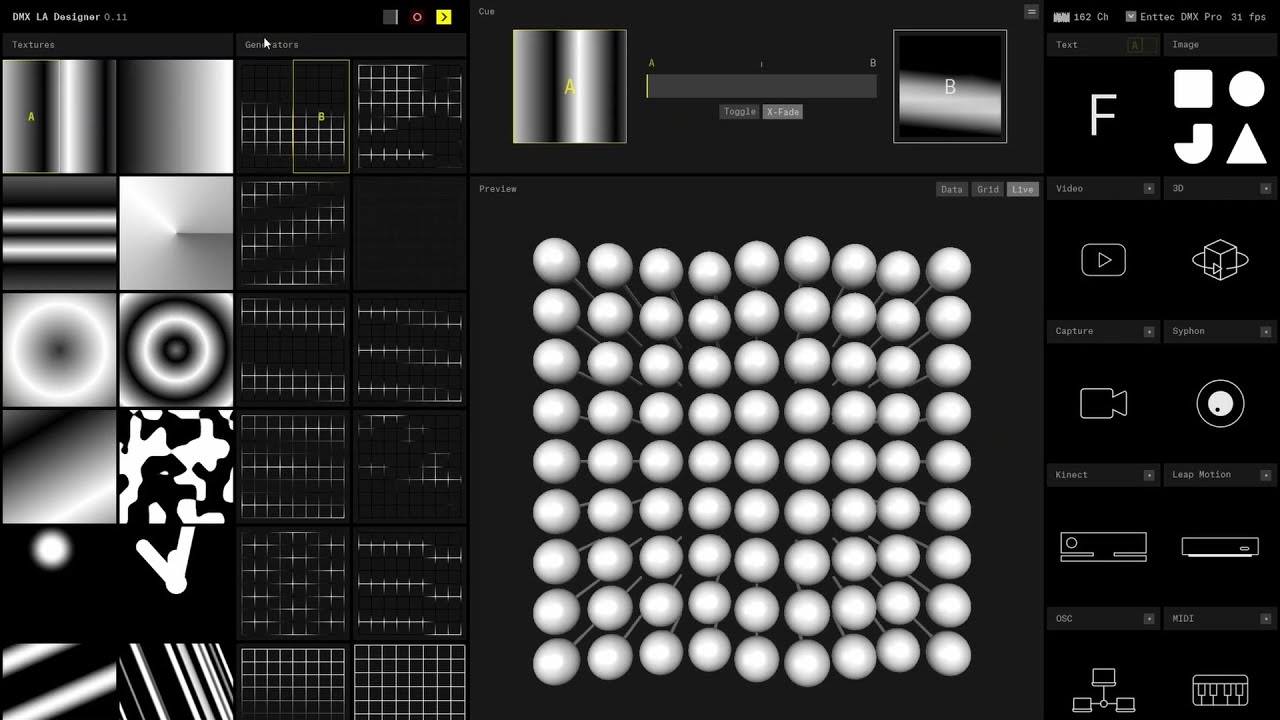The width and height of the screenshot is (1280, 720).
Task: Click the Generators panel header
Action: coord(352,45)
